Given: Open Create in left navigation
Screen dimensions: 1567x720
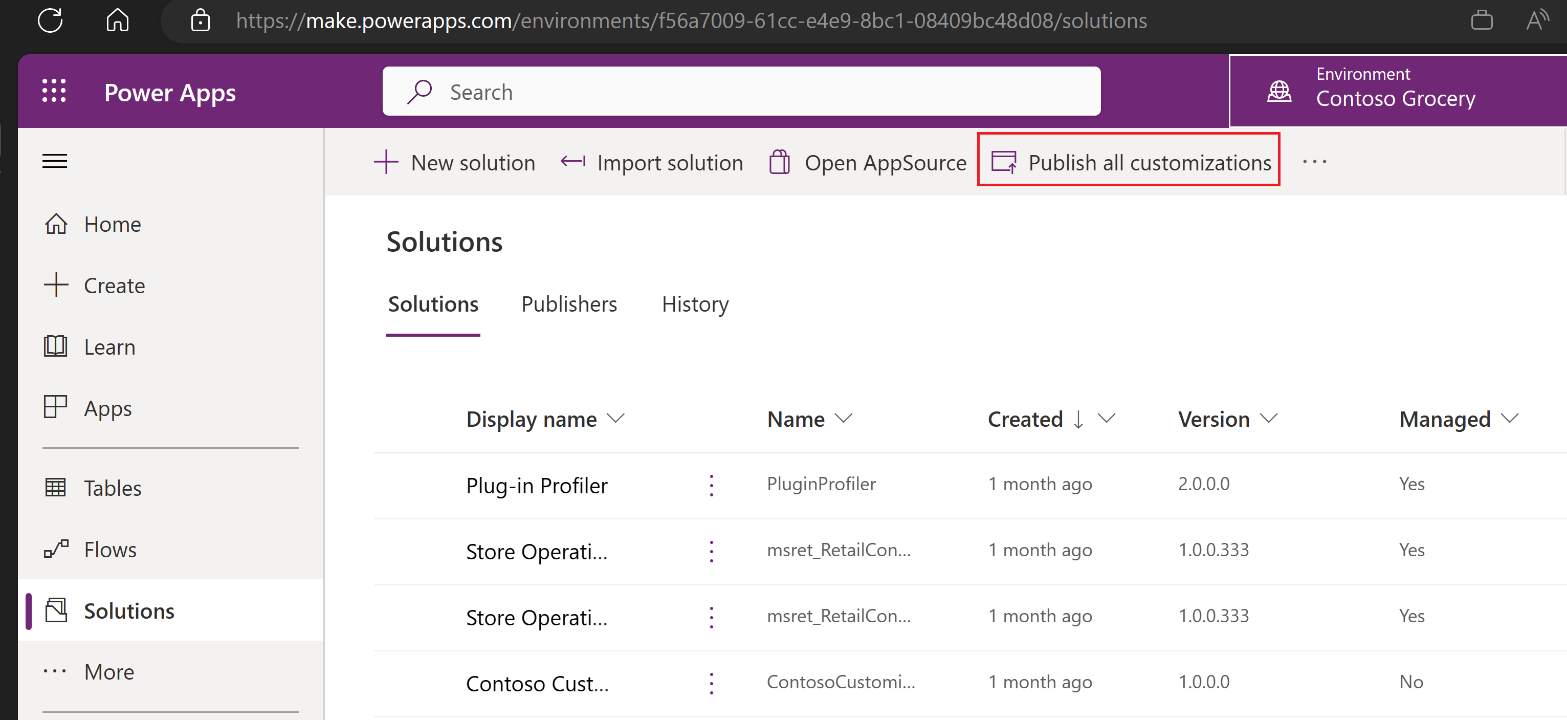Looking at the screenshot, I should pyautogui.click(x=170, y=285).
